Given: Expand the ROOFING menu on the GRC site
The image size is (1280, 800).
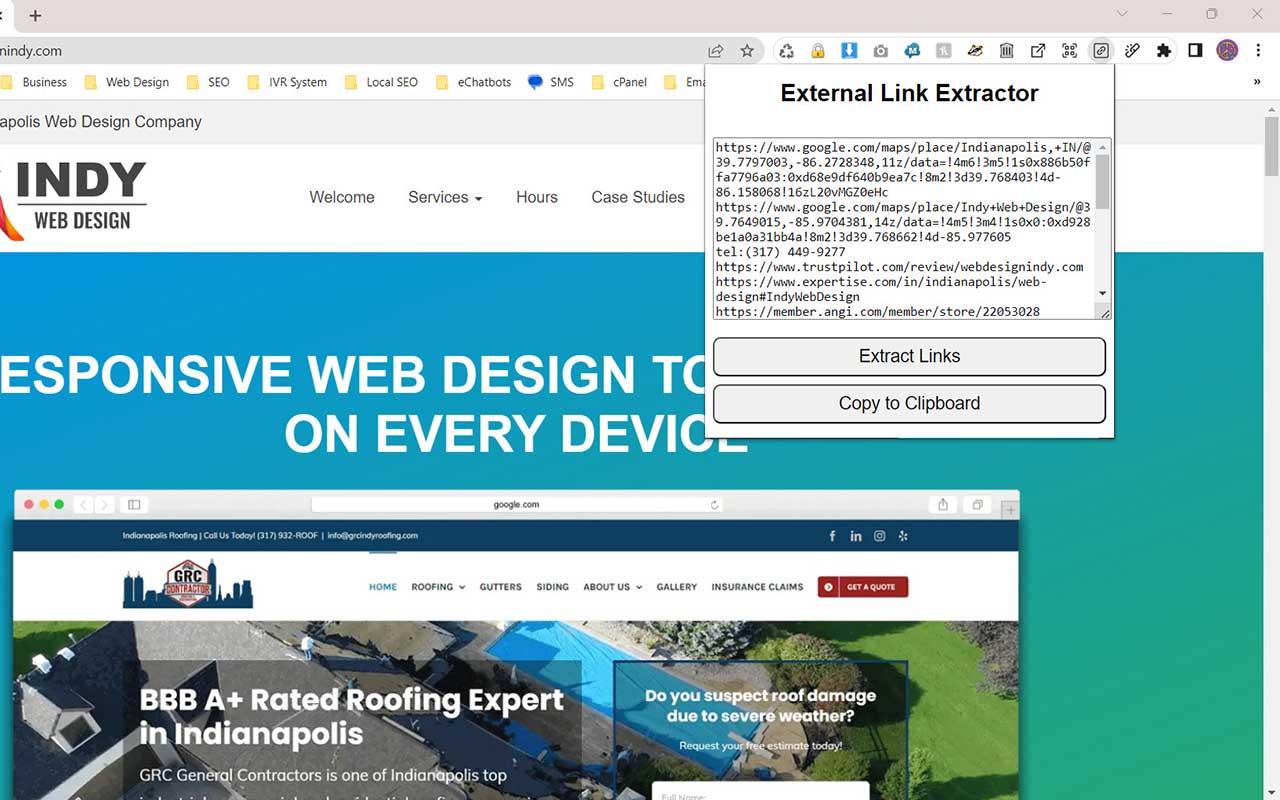Looking at the screenshot, I should click(x=437, y=587).
